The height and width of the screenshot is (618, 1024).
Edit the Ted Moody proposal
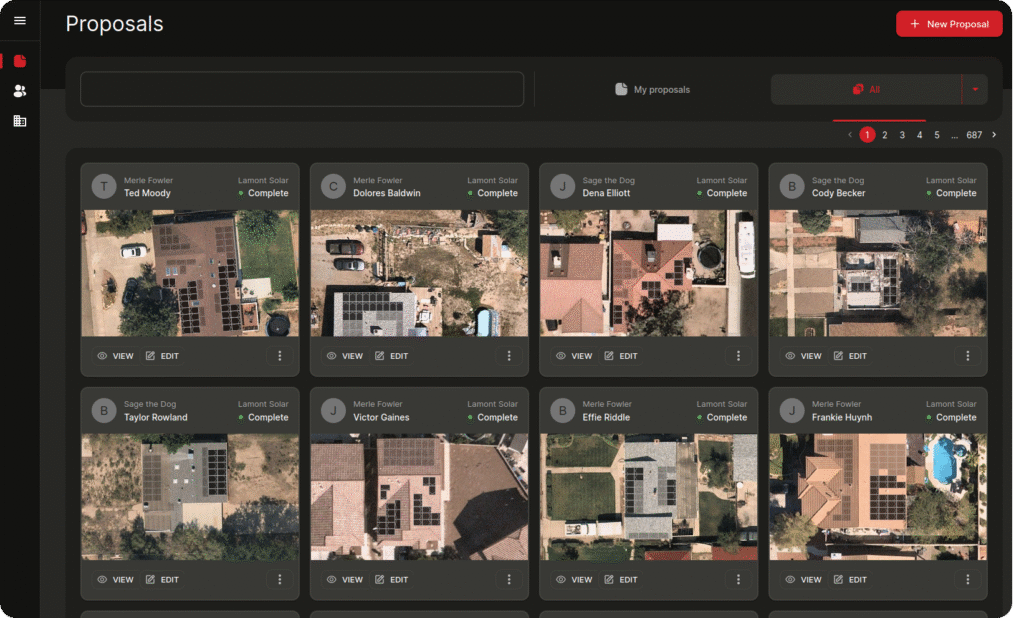(162, 356)
